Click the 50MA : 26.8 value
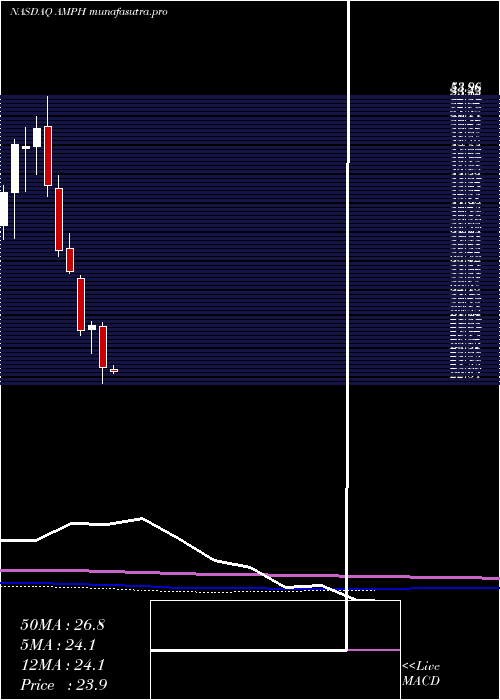 coord(62,625)
